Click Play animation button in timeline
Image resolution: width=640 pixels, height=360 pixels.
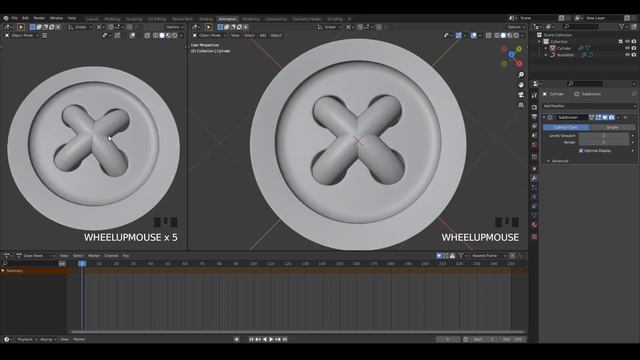[x=271, y=339]
